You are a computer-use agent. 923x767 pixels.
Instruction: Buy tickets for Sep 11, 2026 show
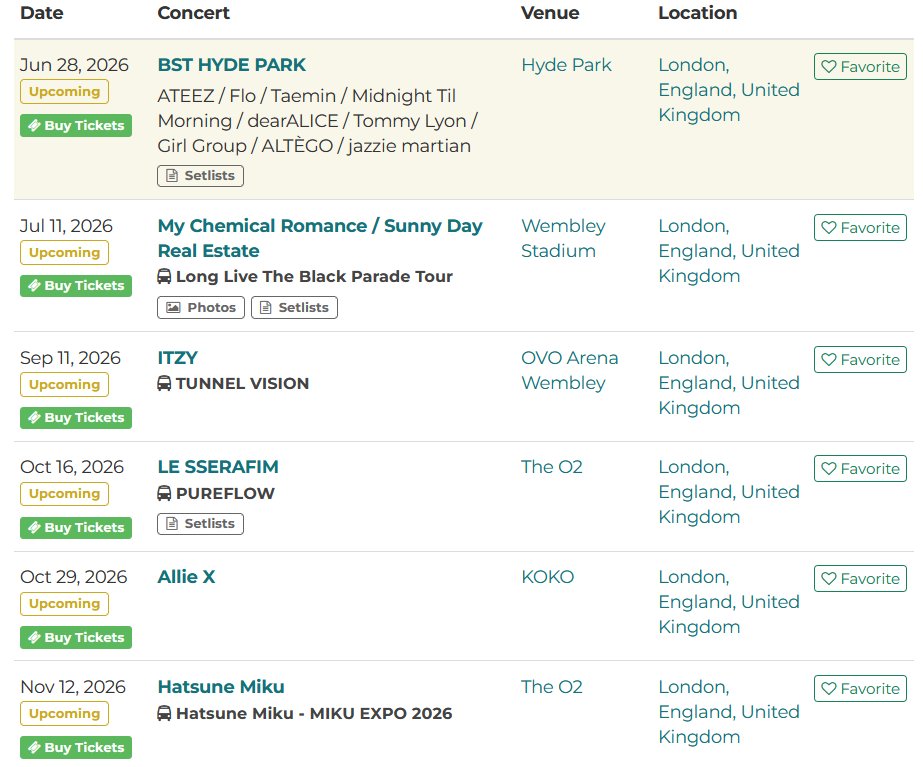click(x=76, y=417)
